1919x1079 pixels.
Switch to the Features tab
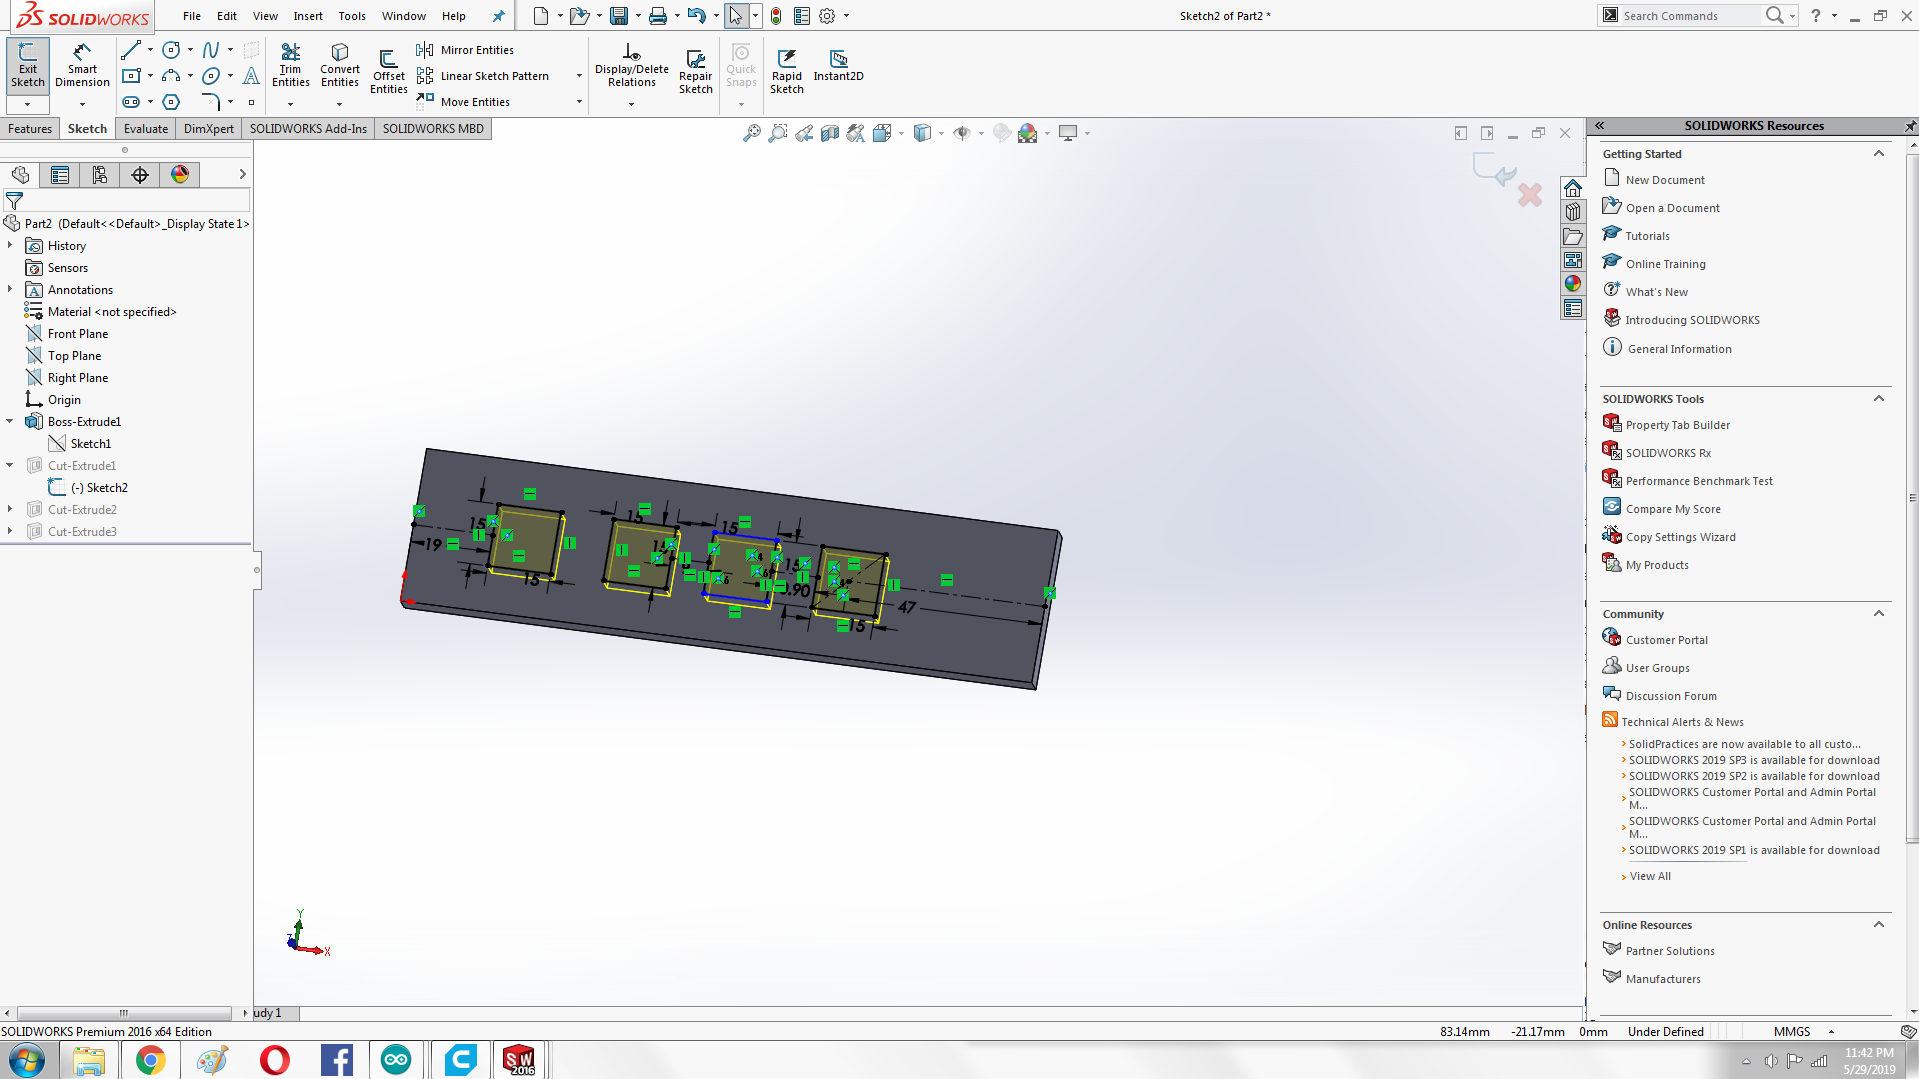pos(30,129)
